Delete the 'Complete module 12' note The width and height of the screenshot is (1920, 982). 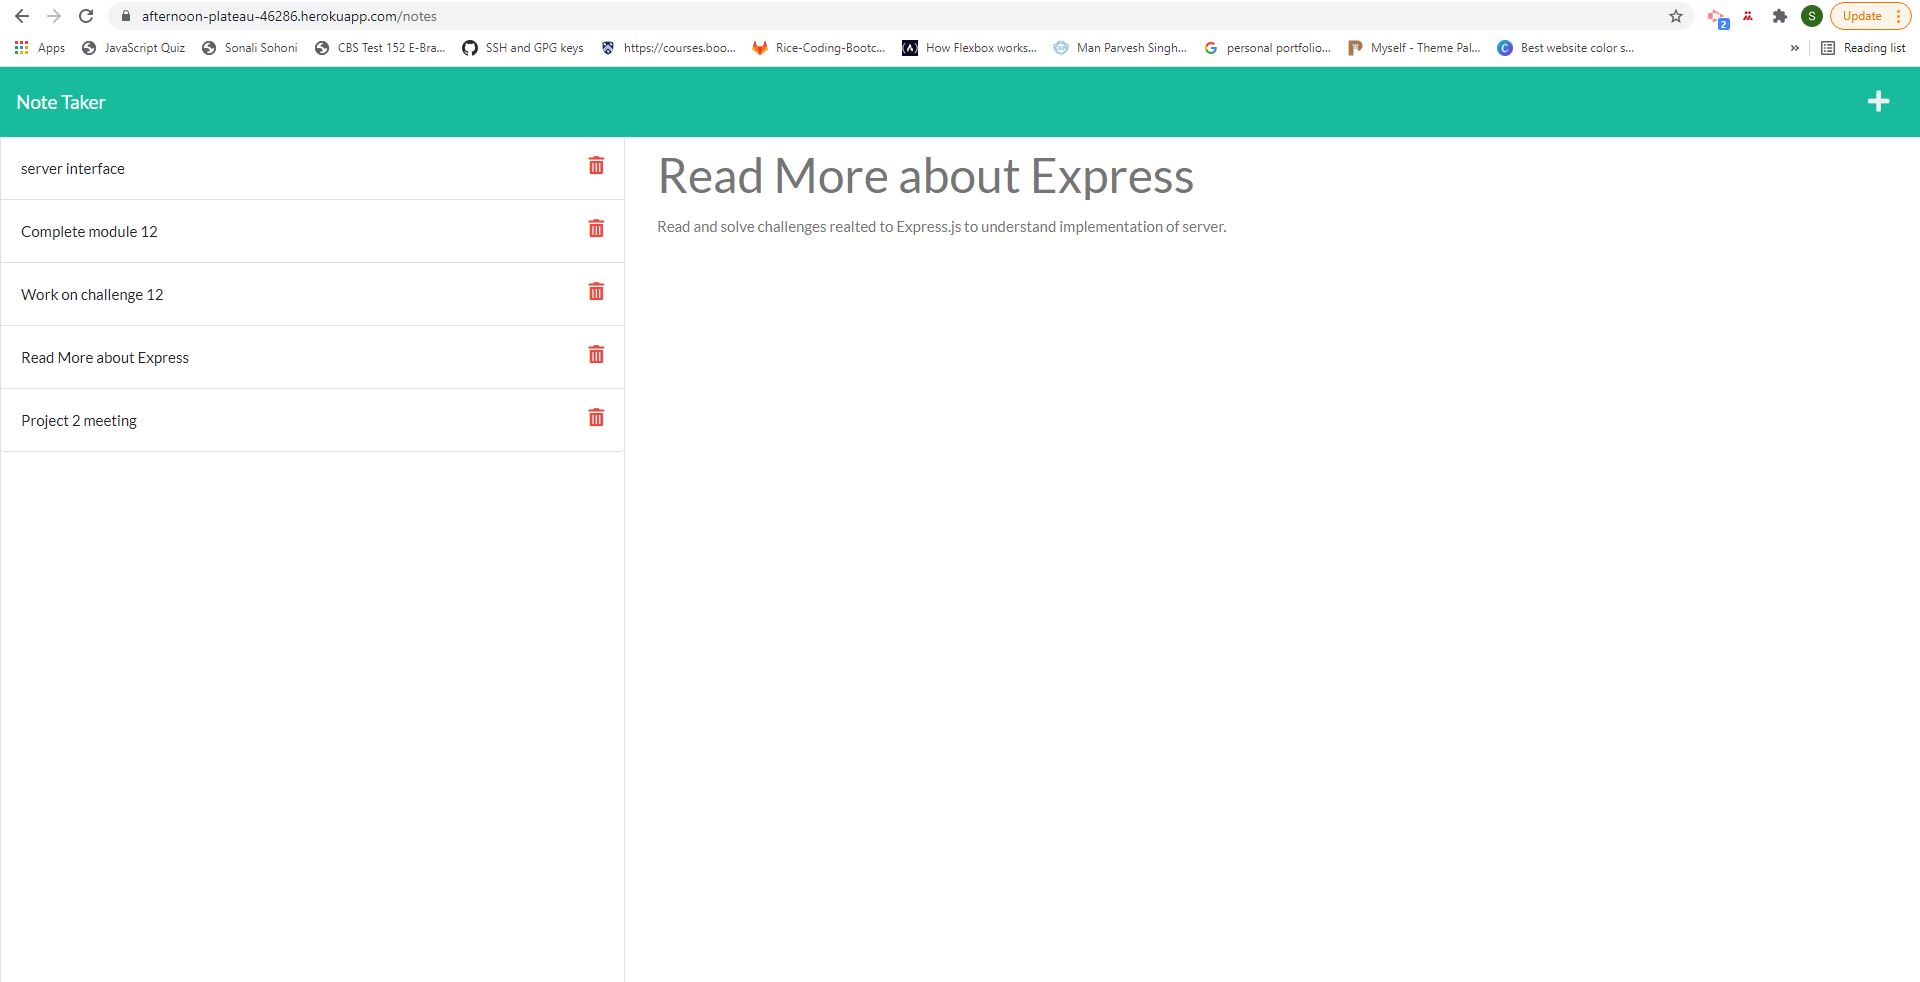[595, 229]
